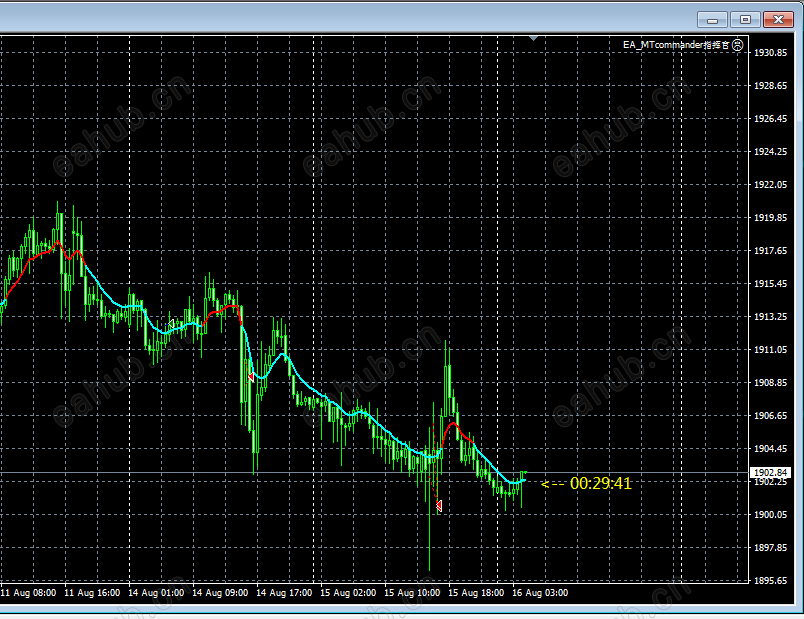Minimize the chart window
This screenshot has height=619, width=804.
coord(712,20)
